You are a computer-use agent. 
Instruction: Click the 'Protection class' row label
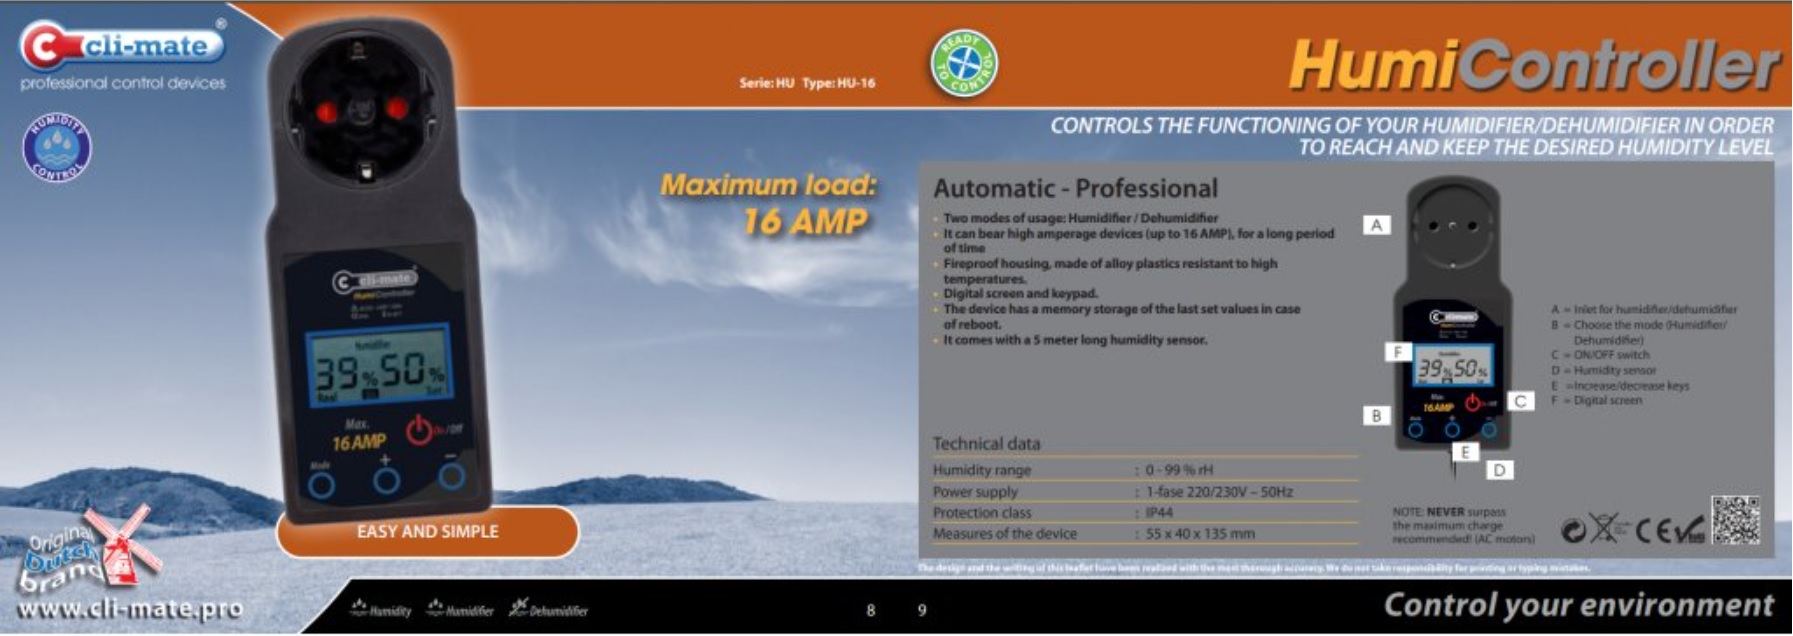click(x=982, y=513)
